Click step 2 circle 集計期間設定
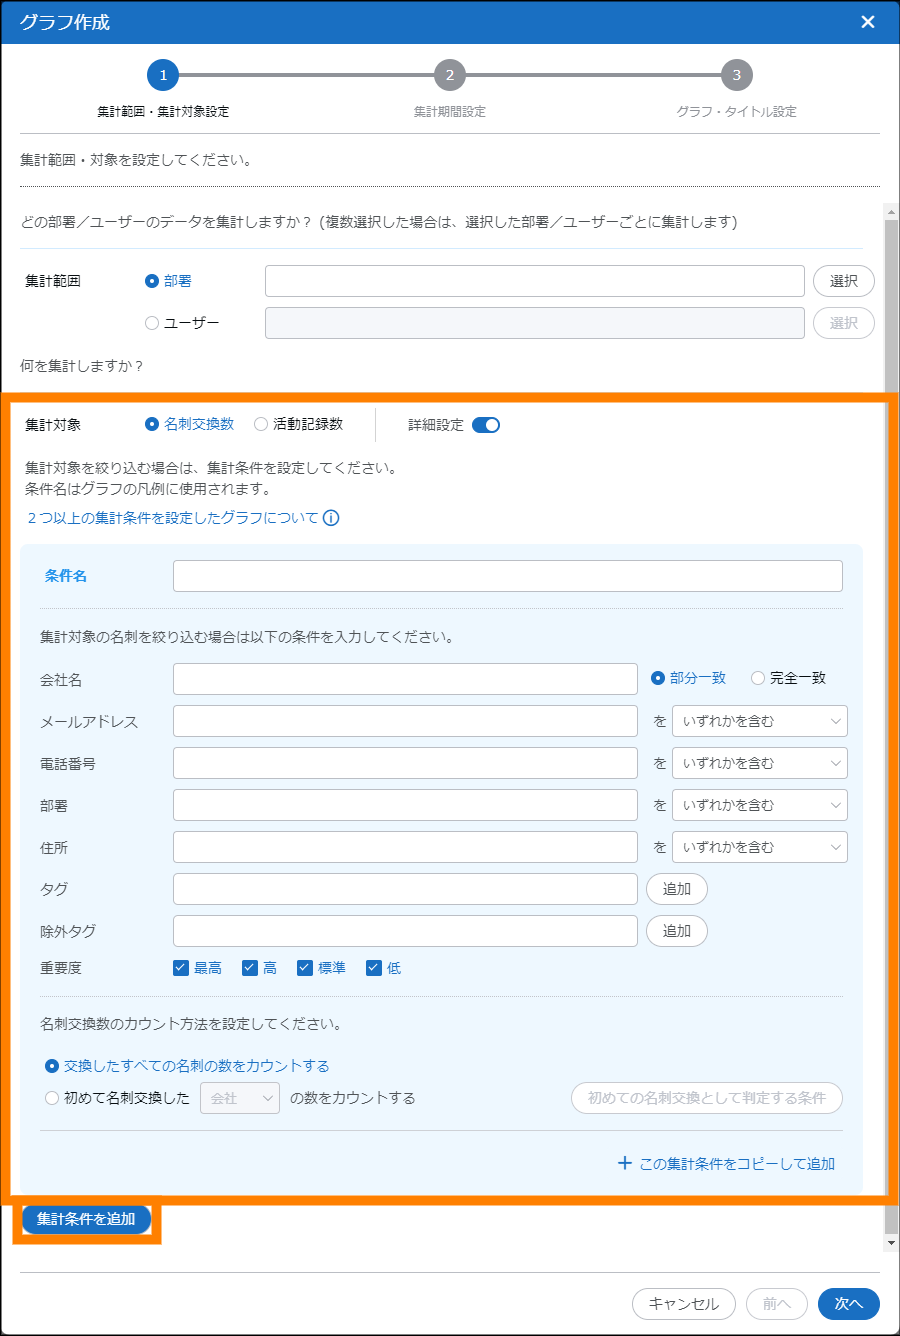This screenshot has height=1336, width=900. point(450,75)
